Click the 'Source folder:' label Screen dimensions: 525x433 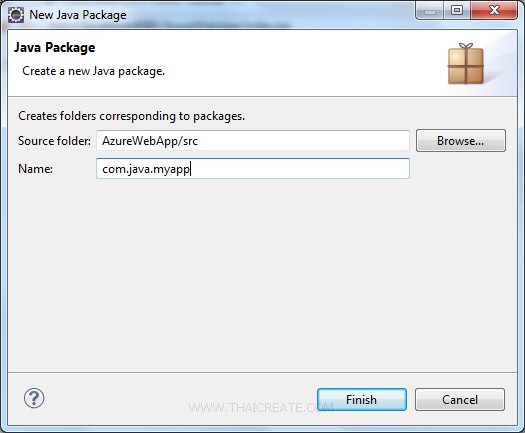(x=54, y=141)
